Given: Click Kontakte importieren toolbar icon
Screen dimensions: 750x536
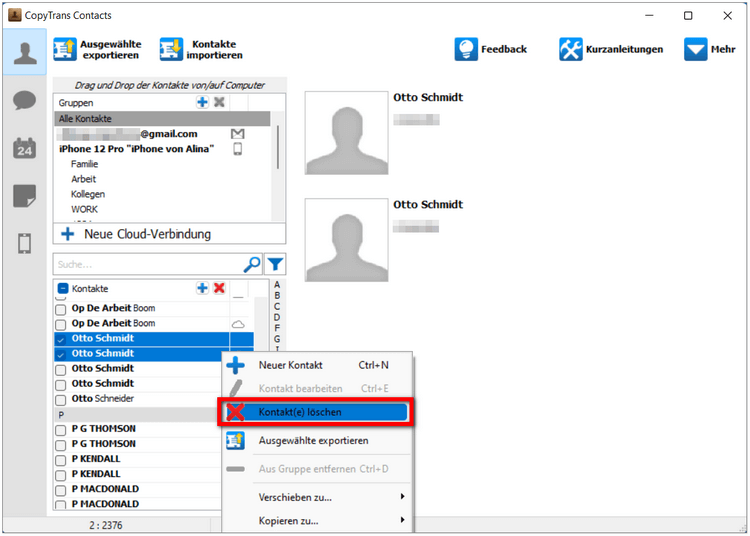Looking at the screenshot, I should click(171, 49).
